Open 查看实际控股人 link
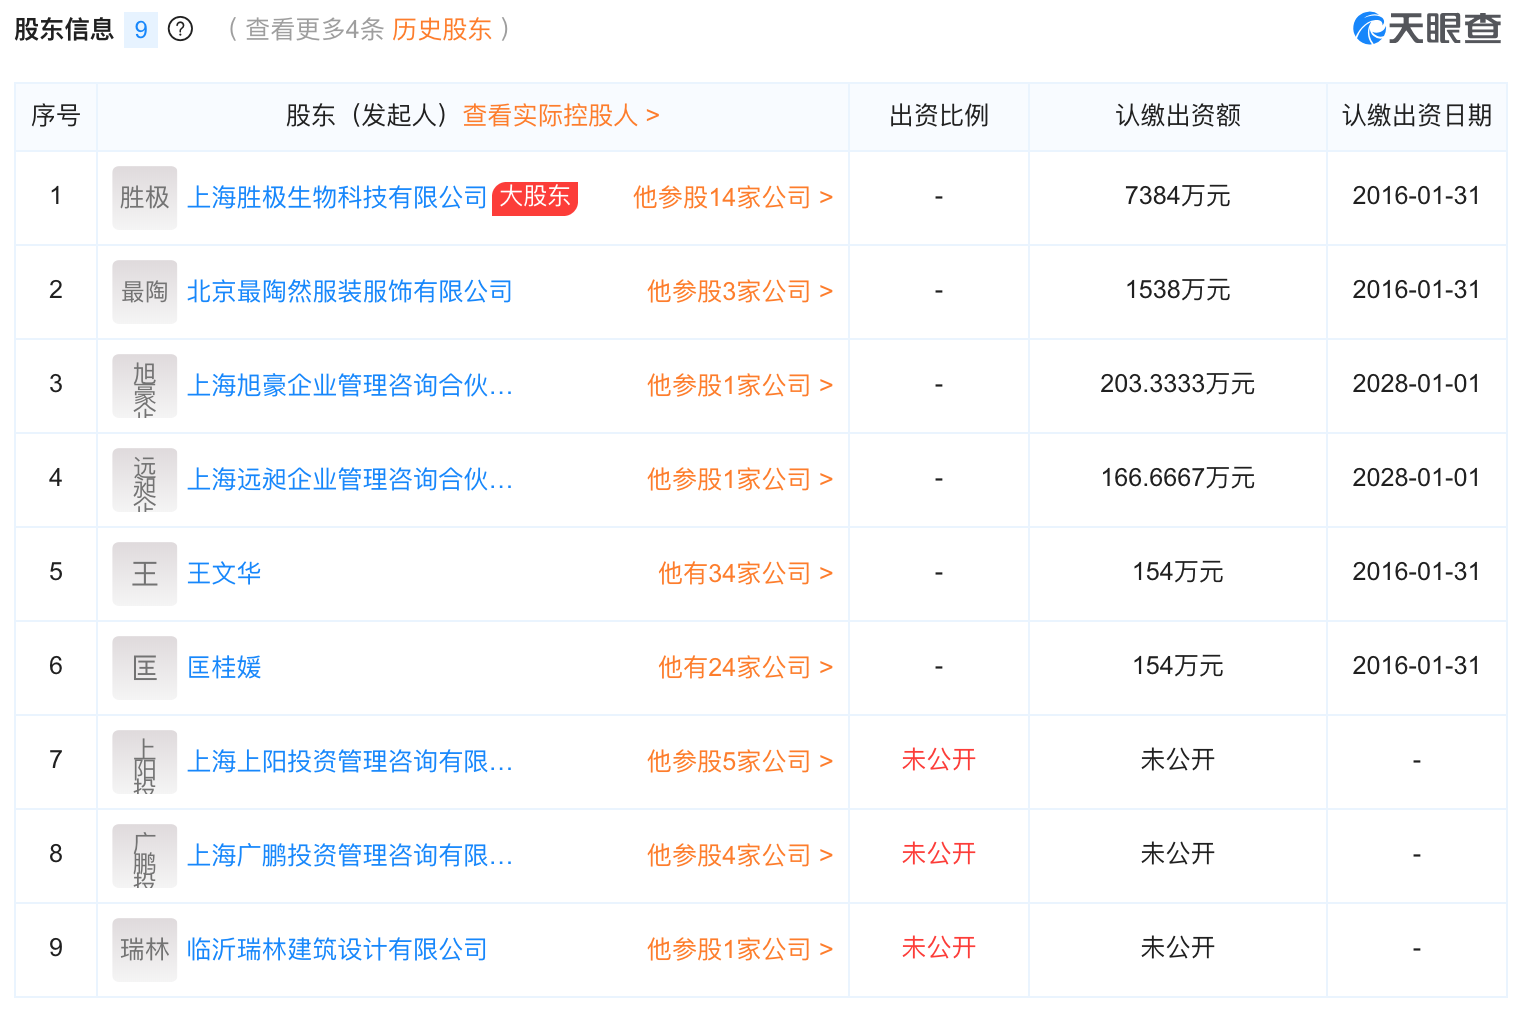 point(561,116)
